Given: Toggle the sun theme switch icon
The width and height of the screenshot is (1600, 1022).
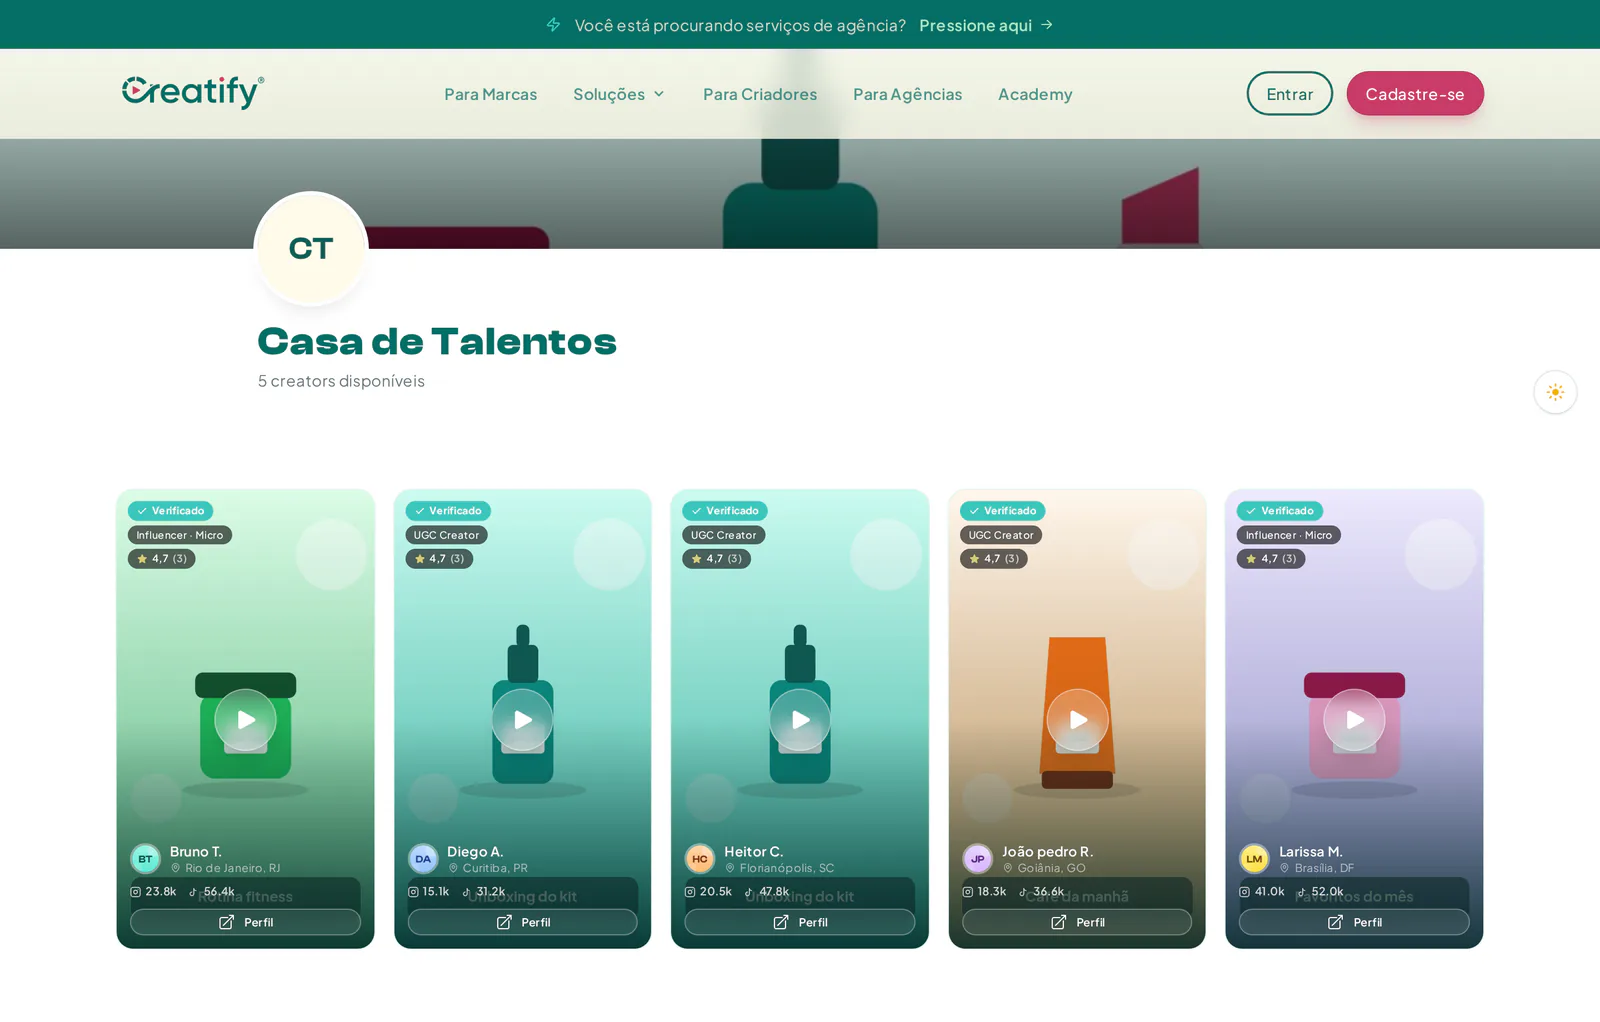Looking at the screenshot, I should (x=1555, y=392).
